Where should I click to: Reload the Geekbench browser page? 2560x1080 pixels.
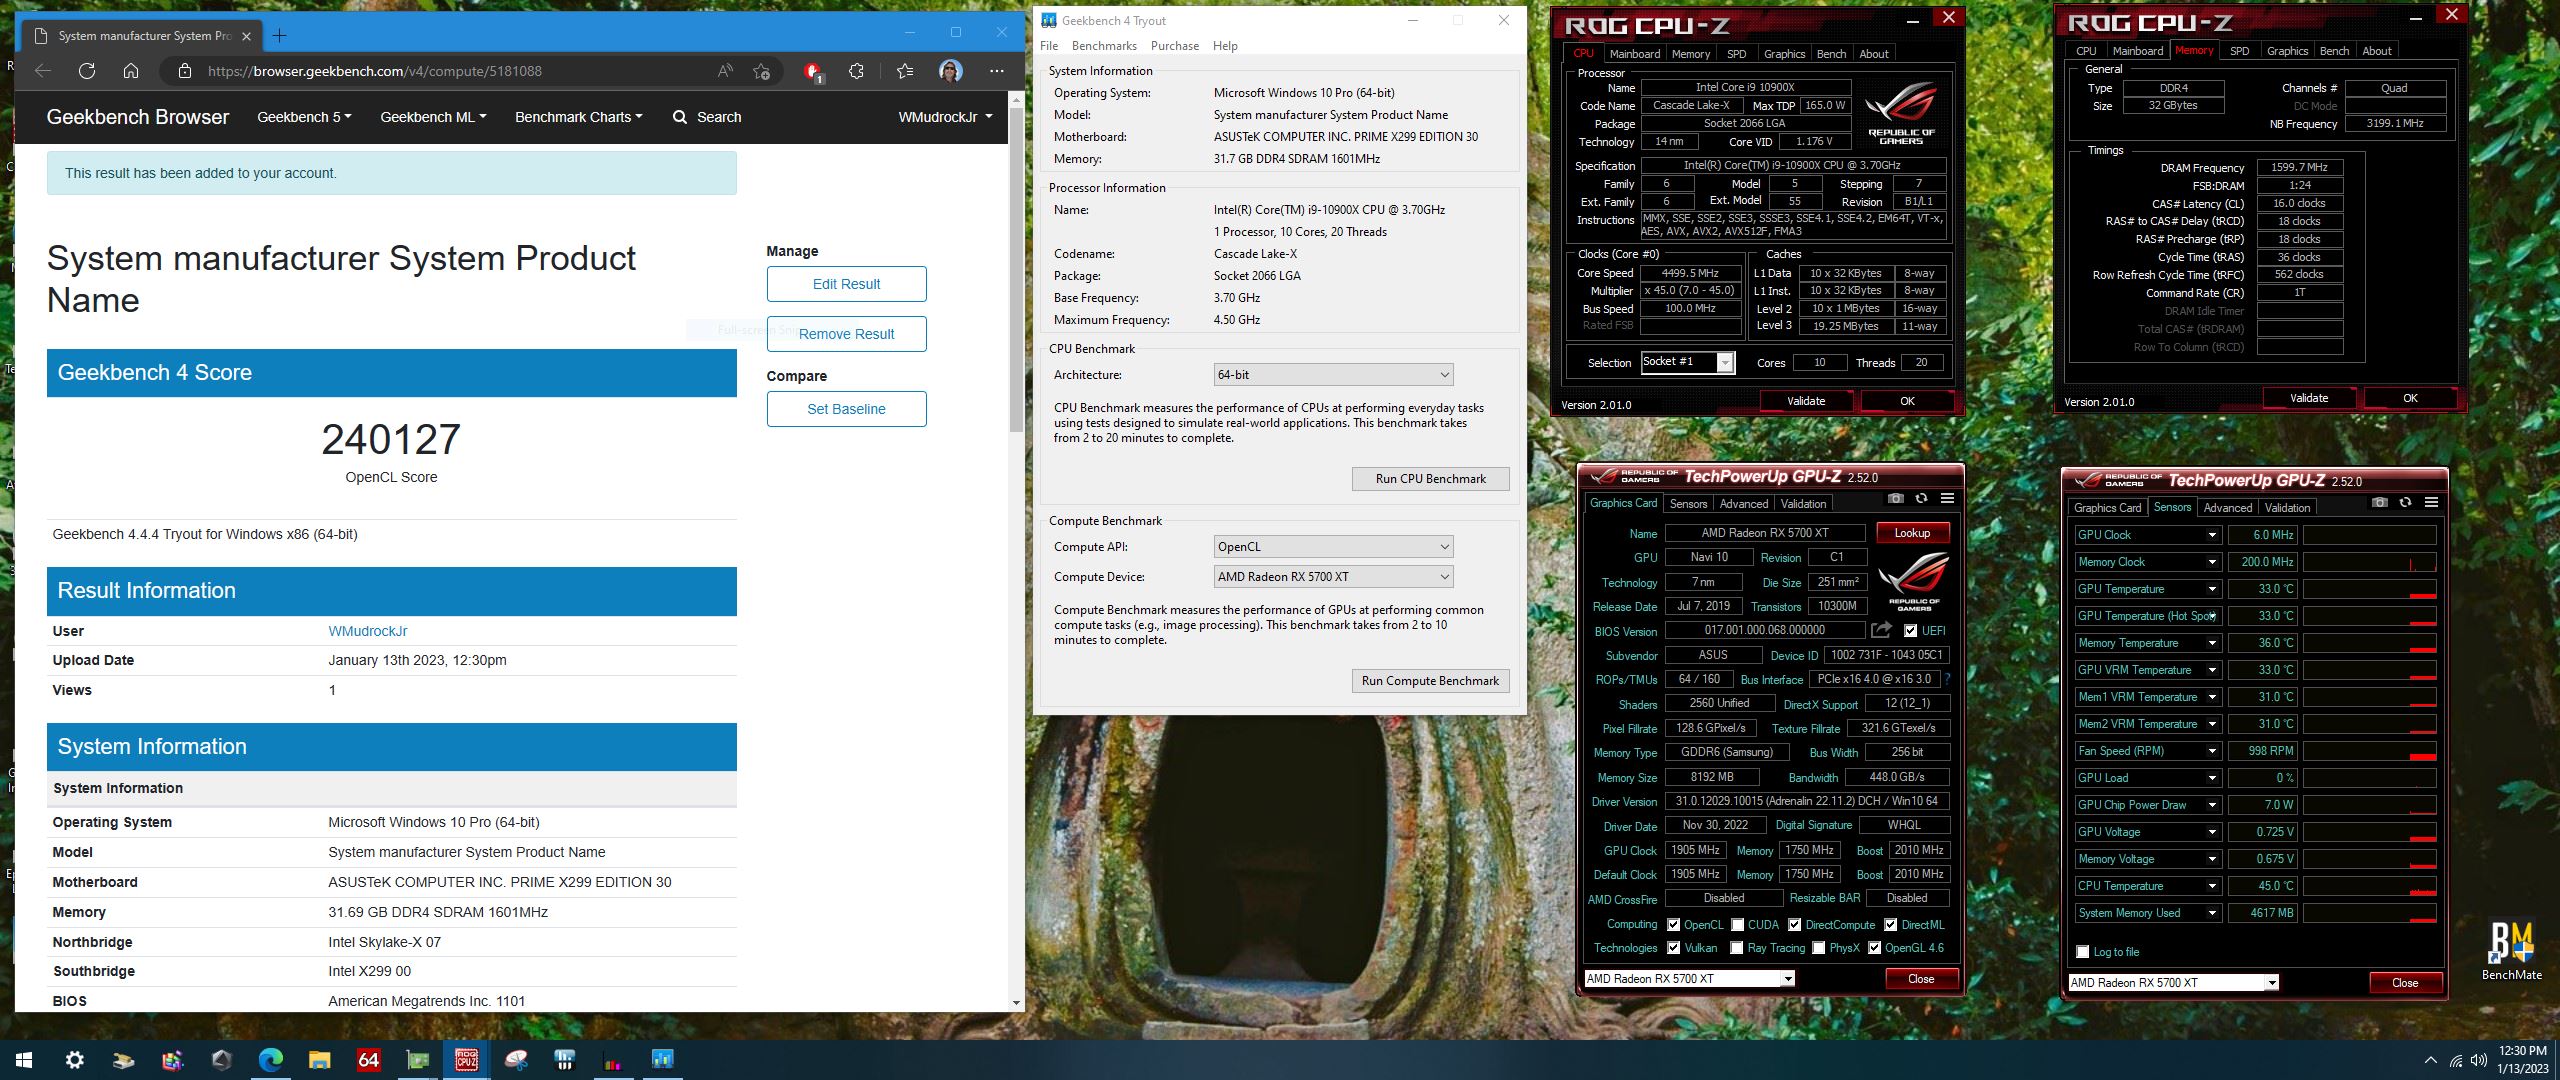click(x=87, y=71)
